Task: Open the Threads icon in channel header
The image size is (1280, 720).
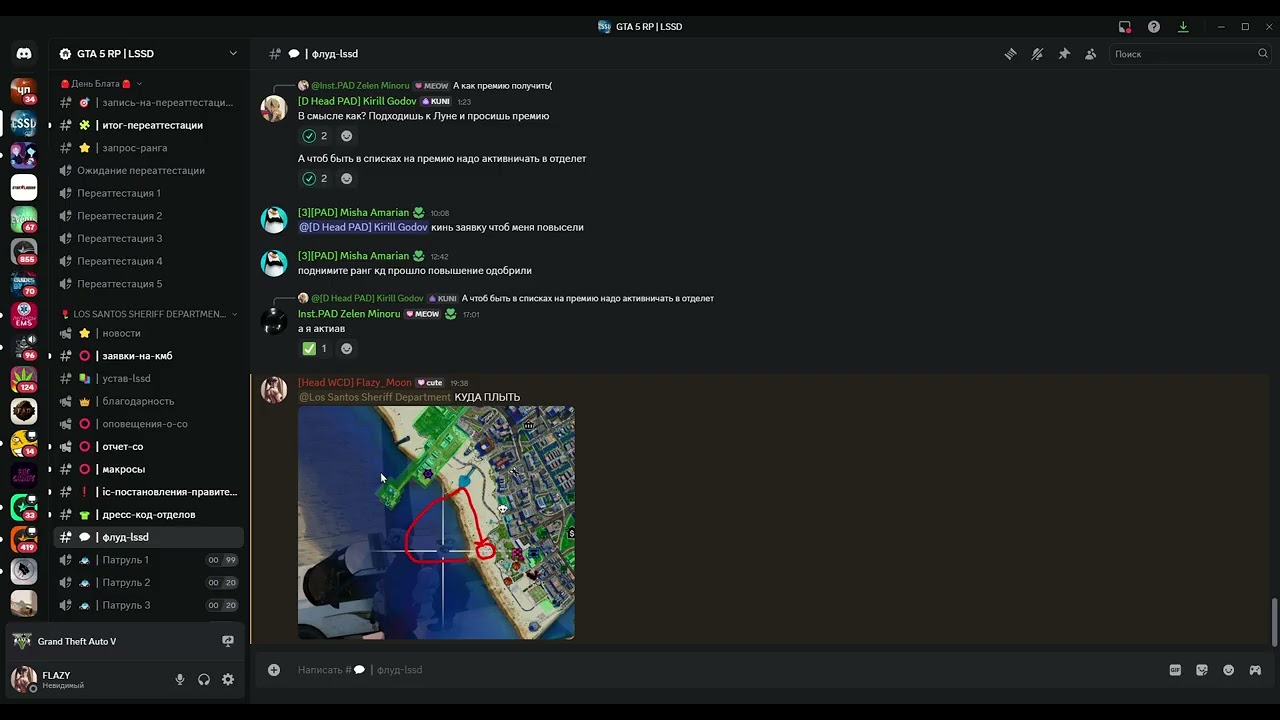Action: click(1010, 54)
